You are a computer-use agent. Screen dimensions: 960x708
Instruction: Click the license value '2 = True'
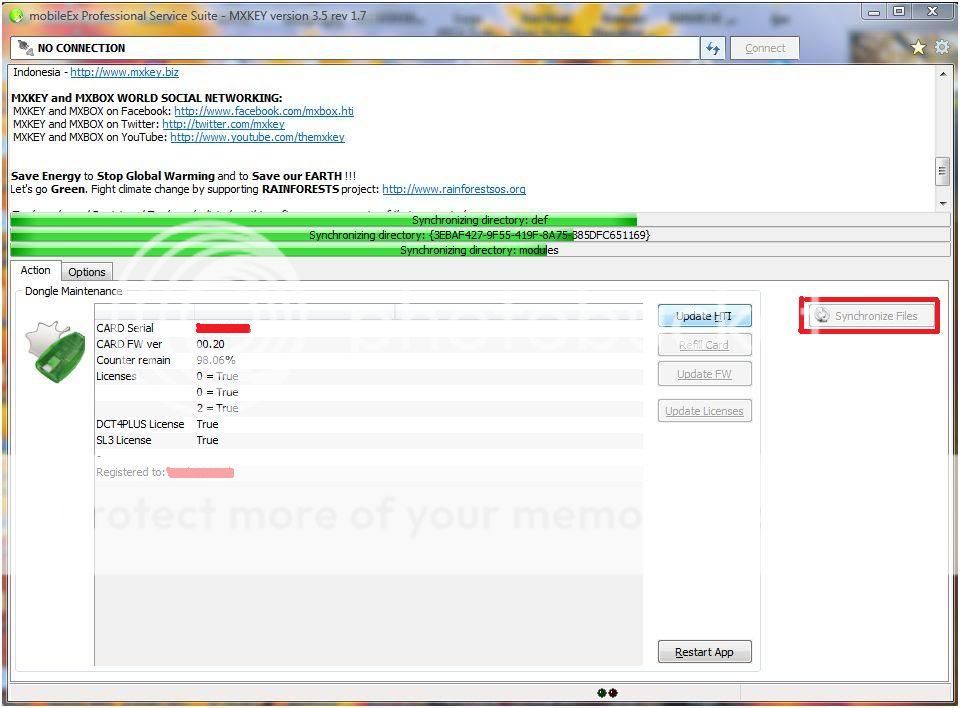(x=217, y=408)
